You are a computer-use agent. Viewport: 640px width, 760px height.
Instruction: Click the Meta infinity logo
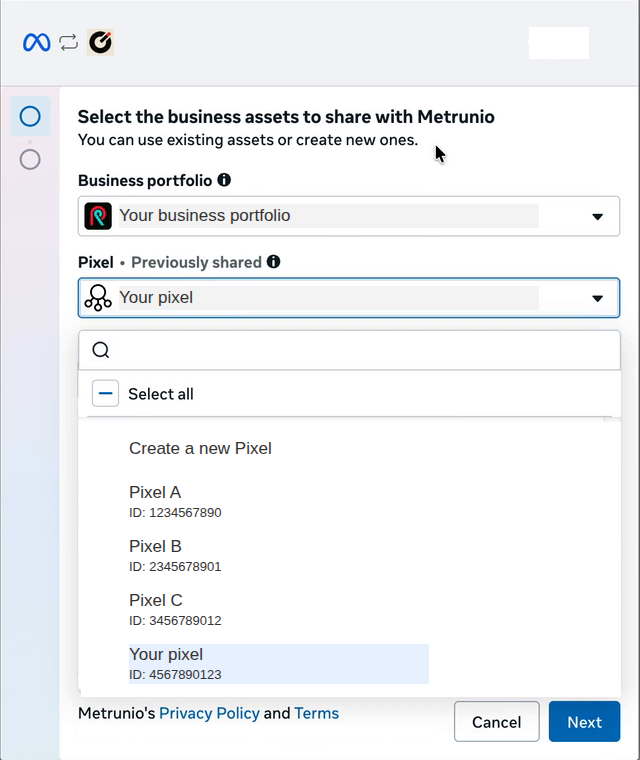point(36,43)
